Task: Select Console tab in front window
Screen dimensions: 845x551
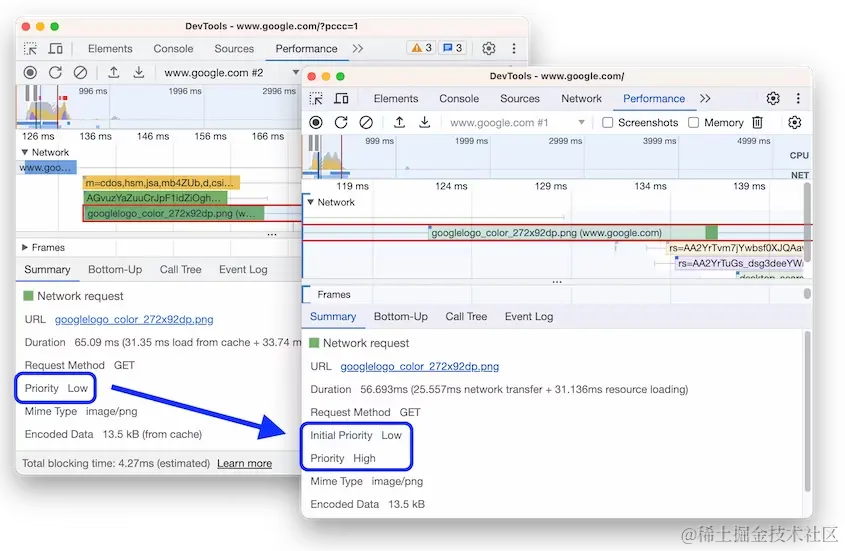Action: 459,99
